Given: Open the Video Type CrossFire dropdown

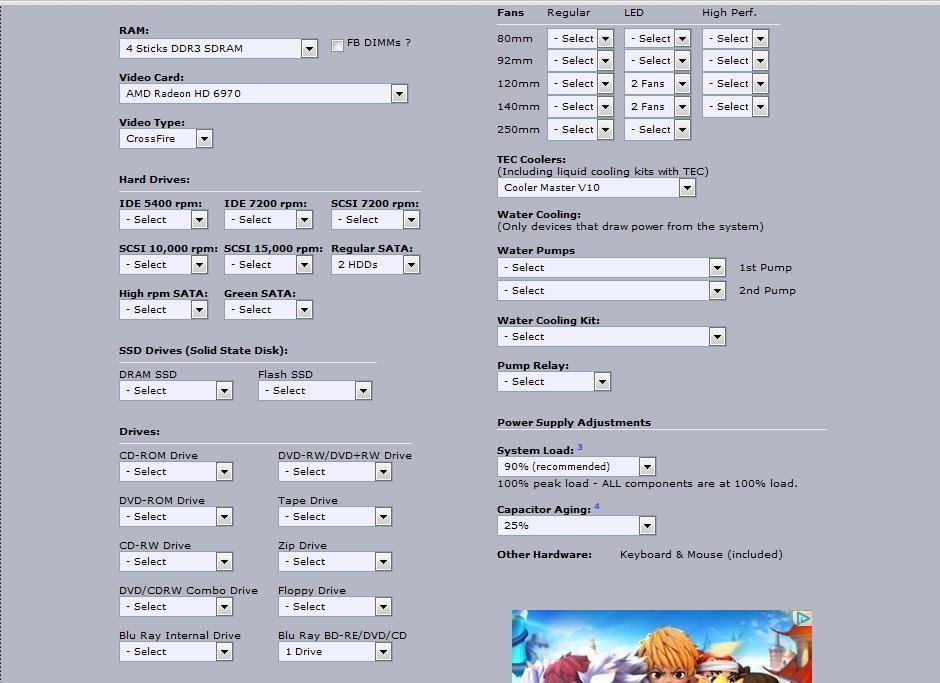Looking at the screenshot, I should [166, 139].
